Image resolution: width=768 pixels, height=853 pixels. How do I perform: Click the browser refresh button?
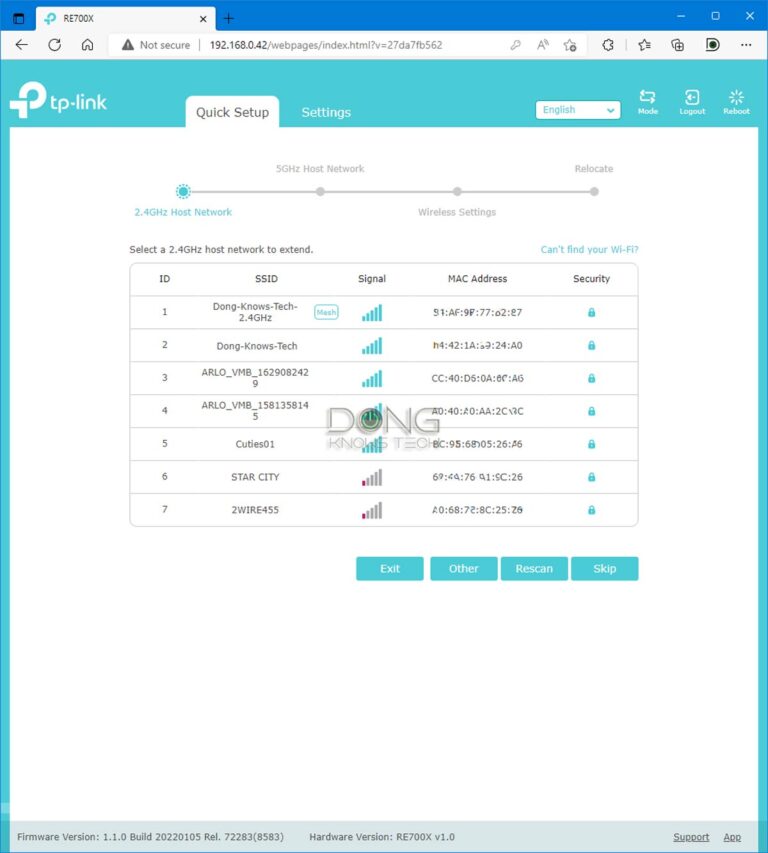55,45
